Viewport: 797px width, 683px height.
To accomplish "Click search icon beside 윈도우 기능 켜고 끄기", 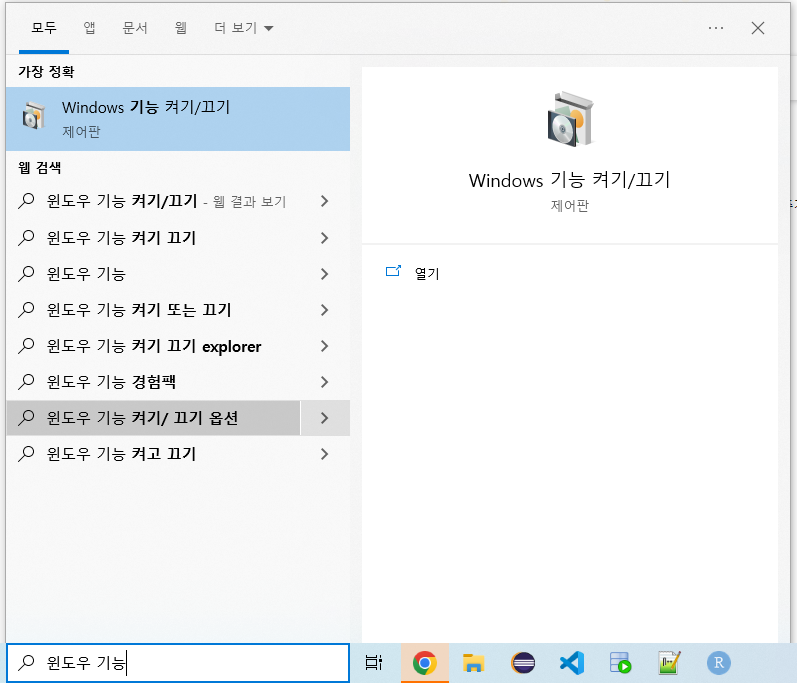I will 26,454.
